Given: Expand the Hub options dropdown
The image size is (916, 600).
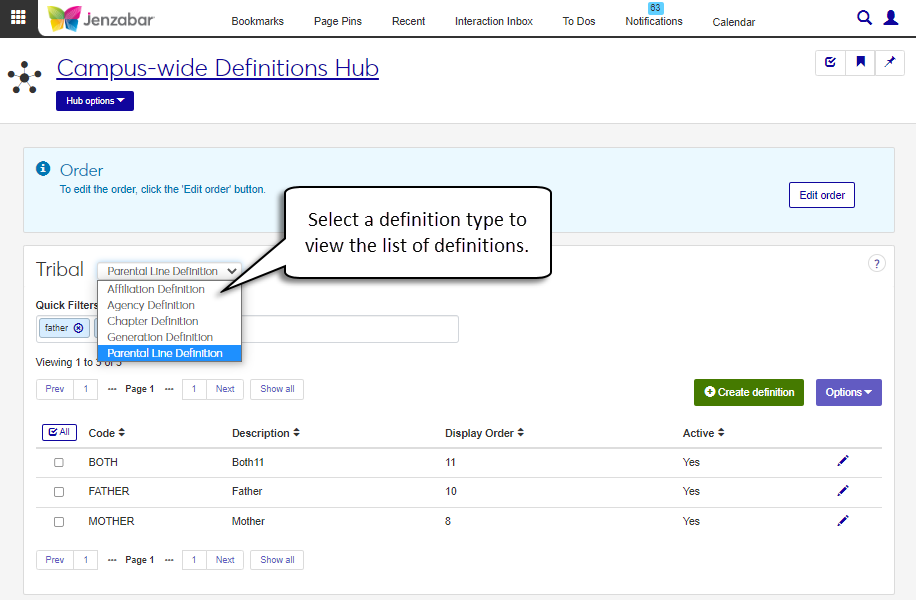Looking at the screenshot, I should pyautogui.click(x=95, y=101).
